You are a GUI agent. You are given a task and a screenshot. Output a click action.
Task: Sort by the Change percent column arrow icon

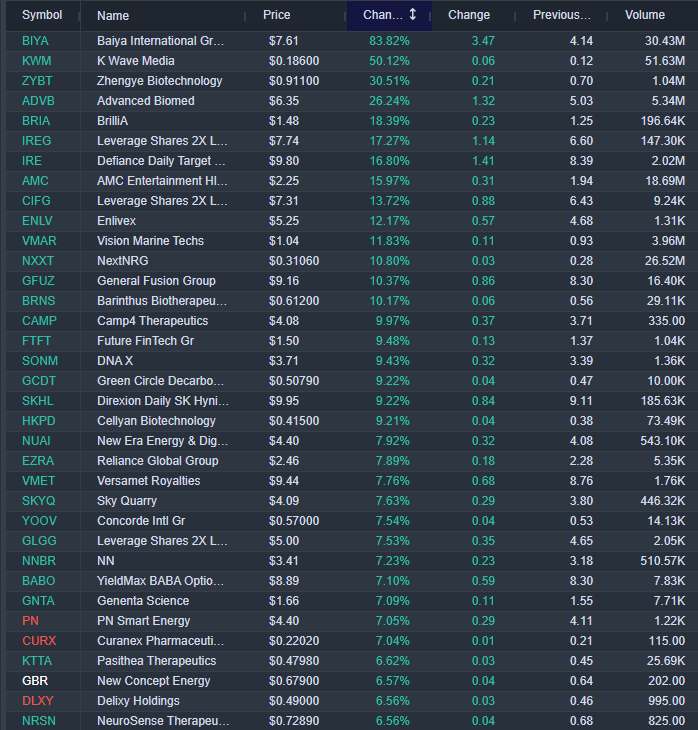pos(412,15)
